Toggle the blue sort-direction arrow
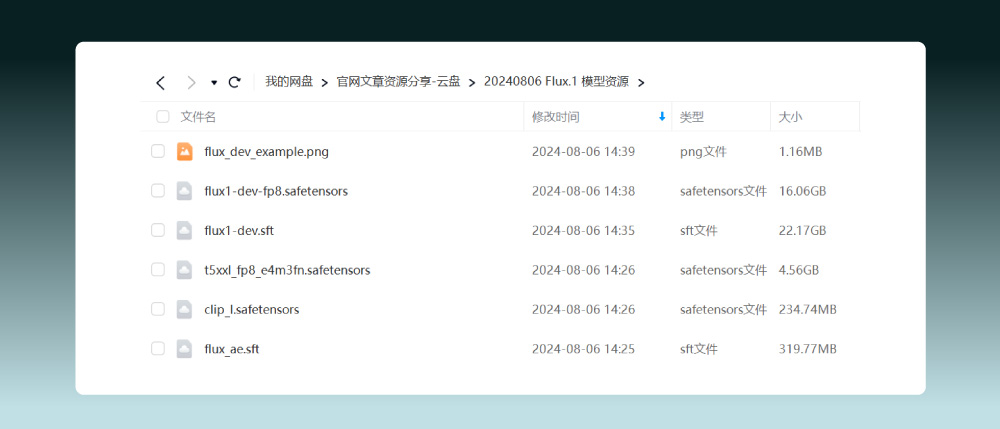 click(x=662, y=117)
